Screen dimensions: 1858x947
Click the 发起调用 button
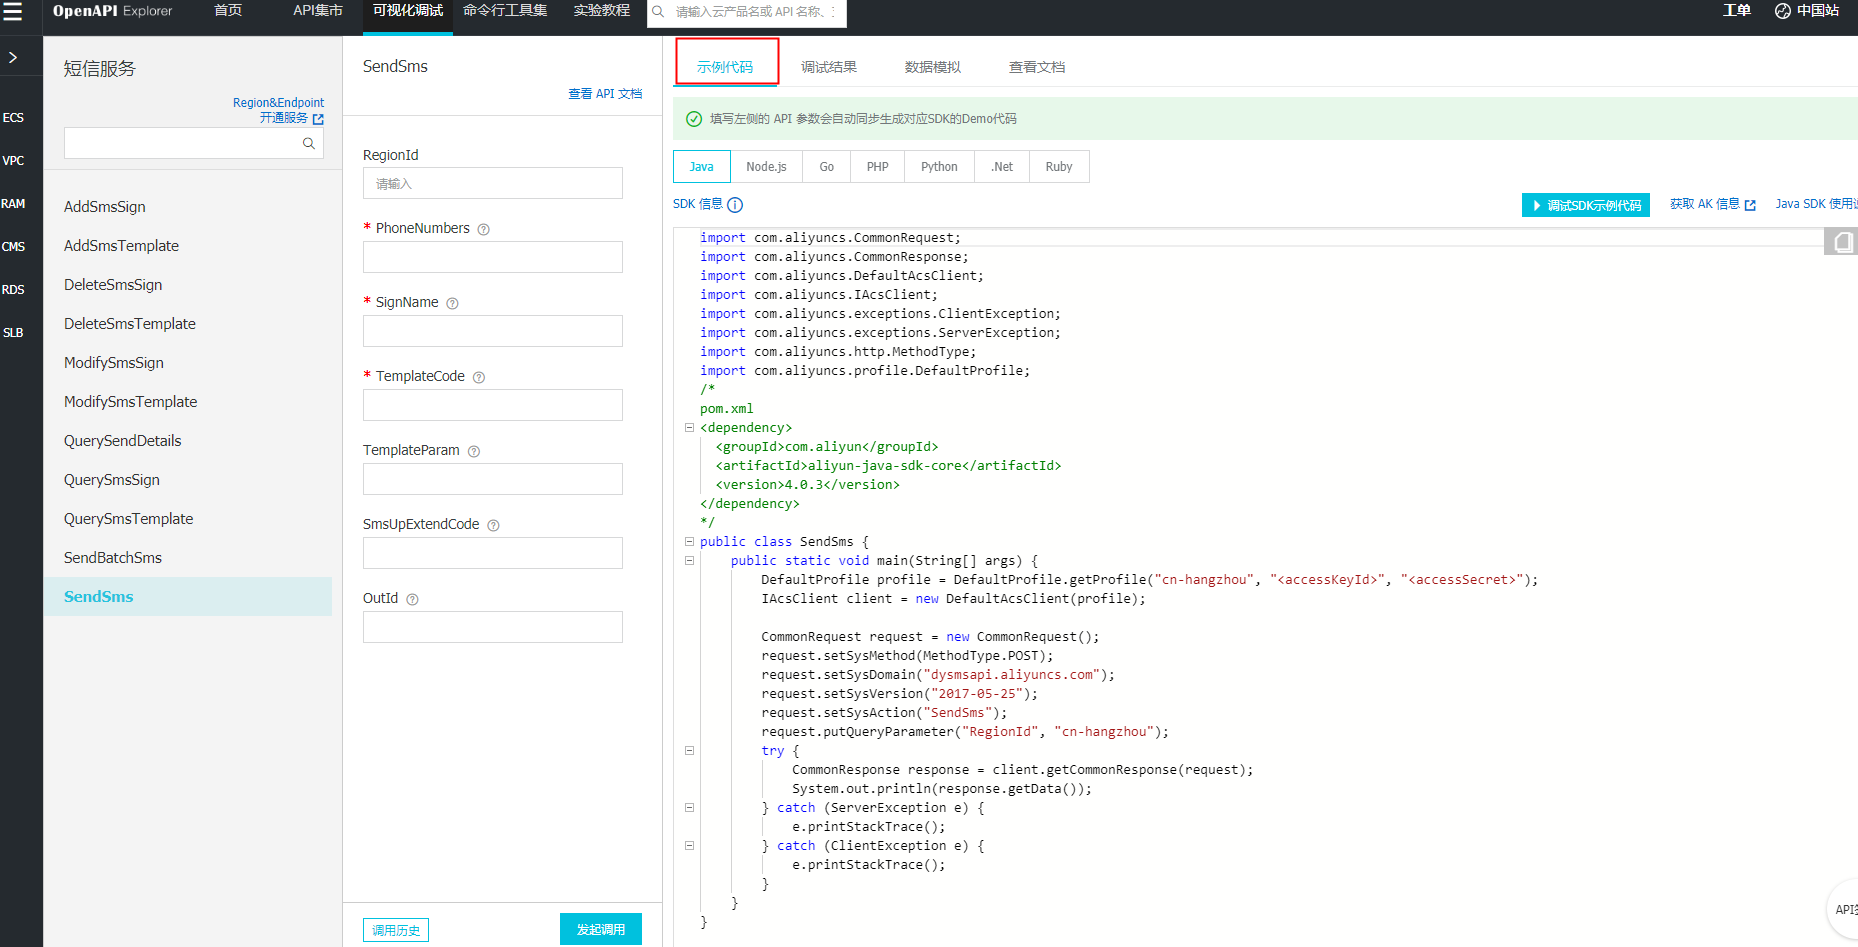pyautogui.click(x=601, y=929)
